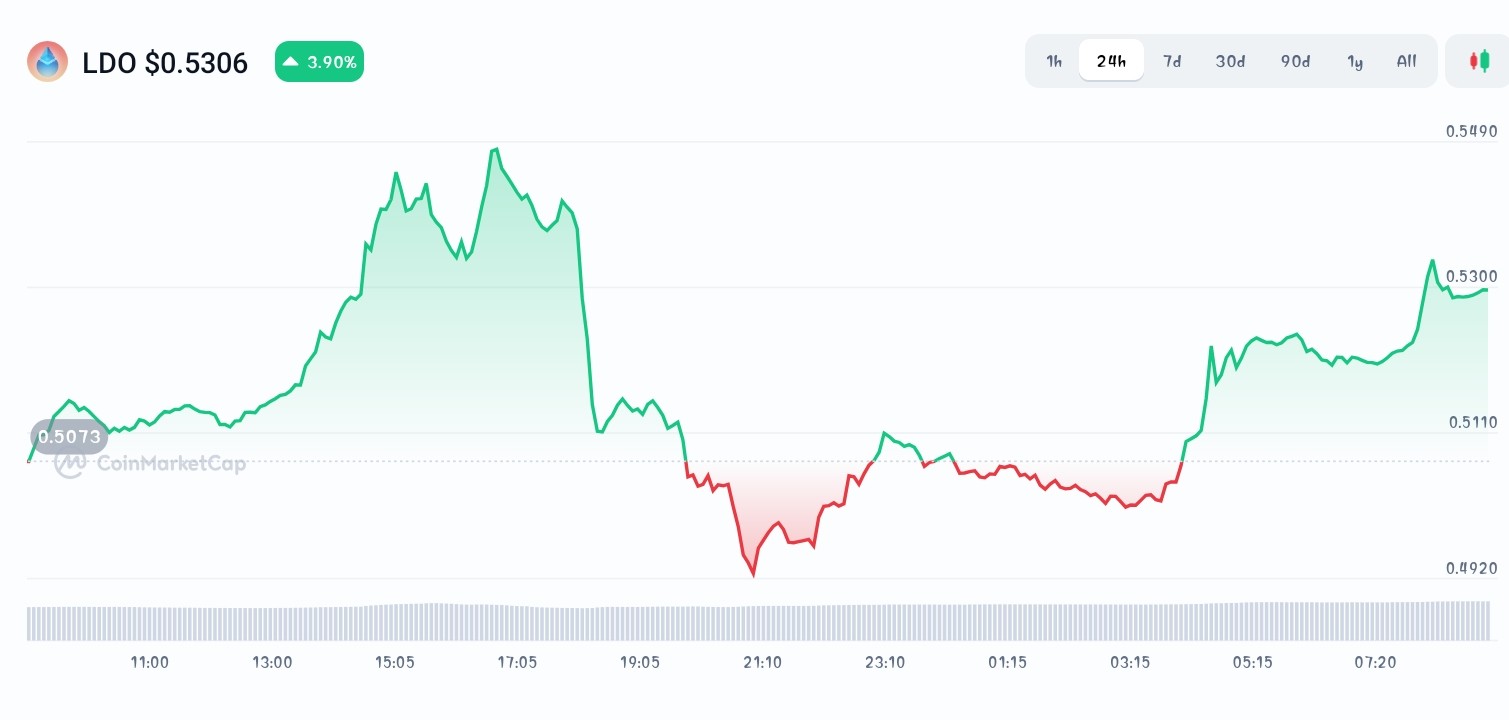This screenshot has height=720, width=1509.
Task: Enable the 1h timeframe view
Action: pos(1052,61)
